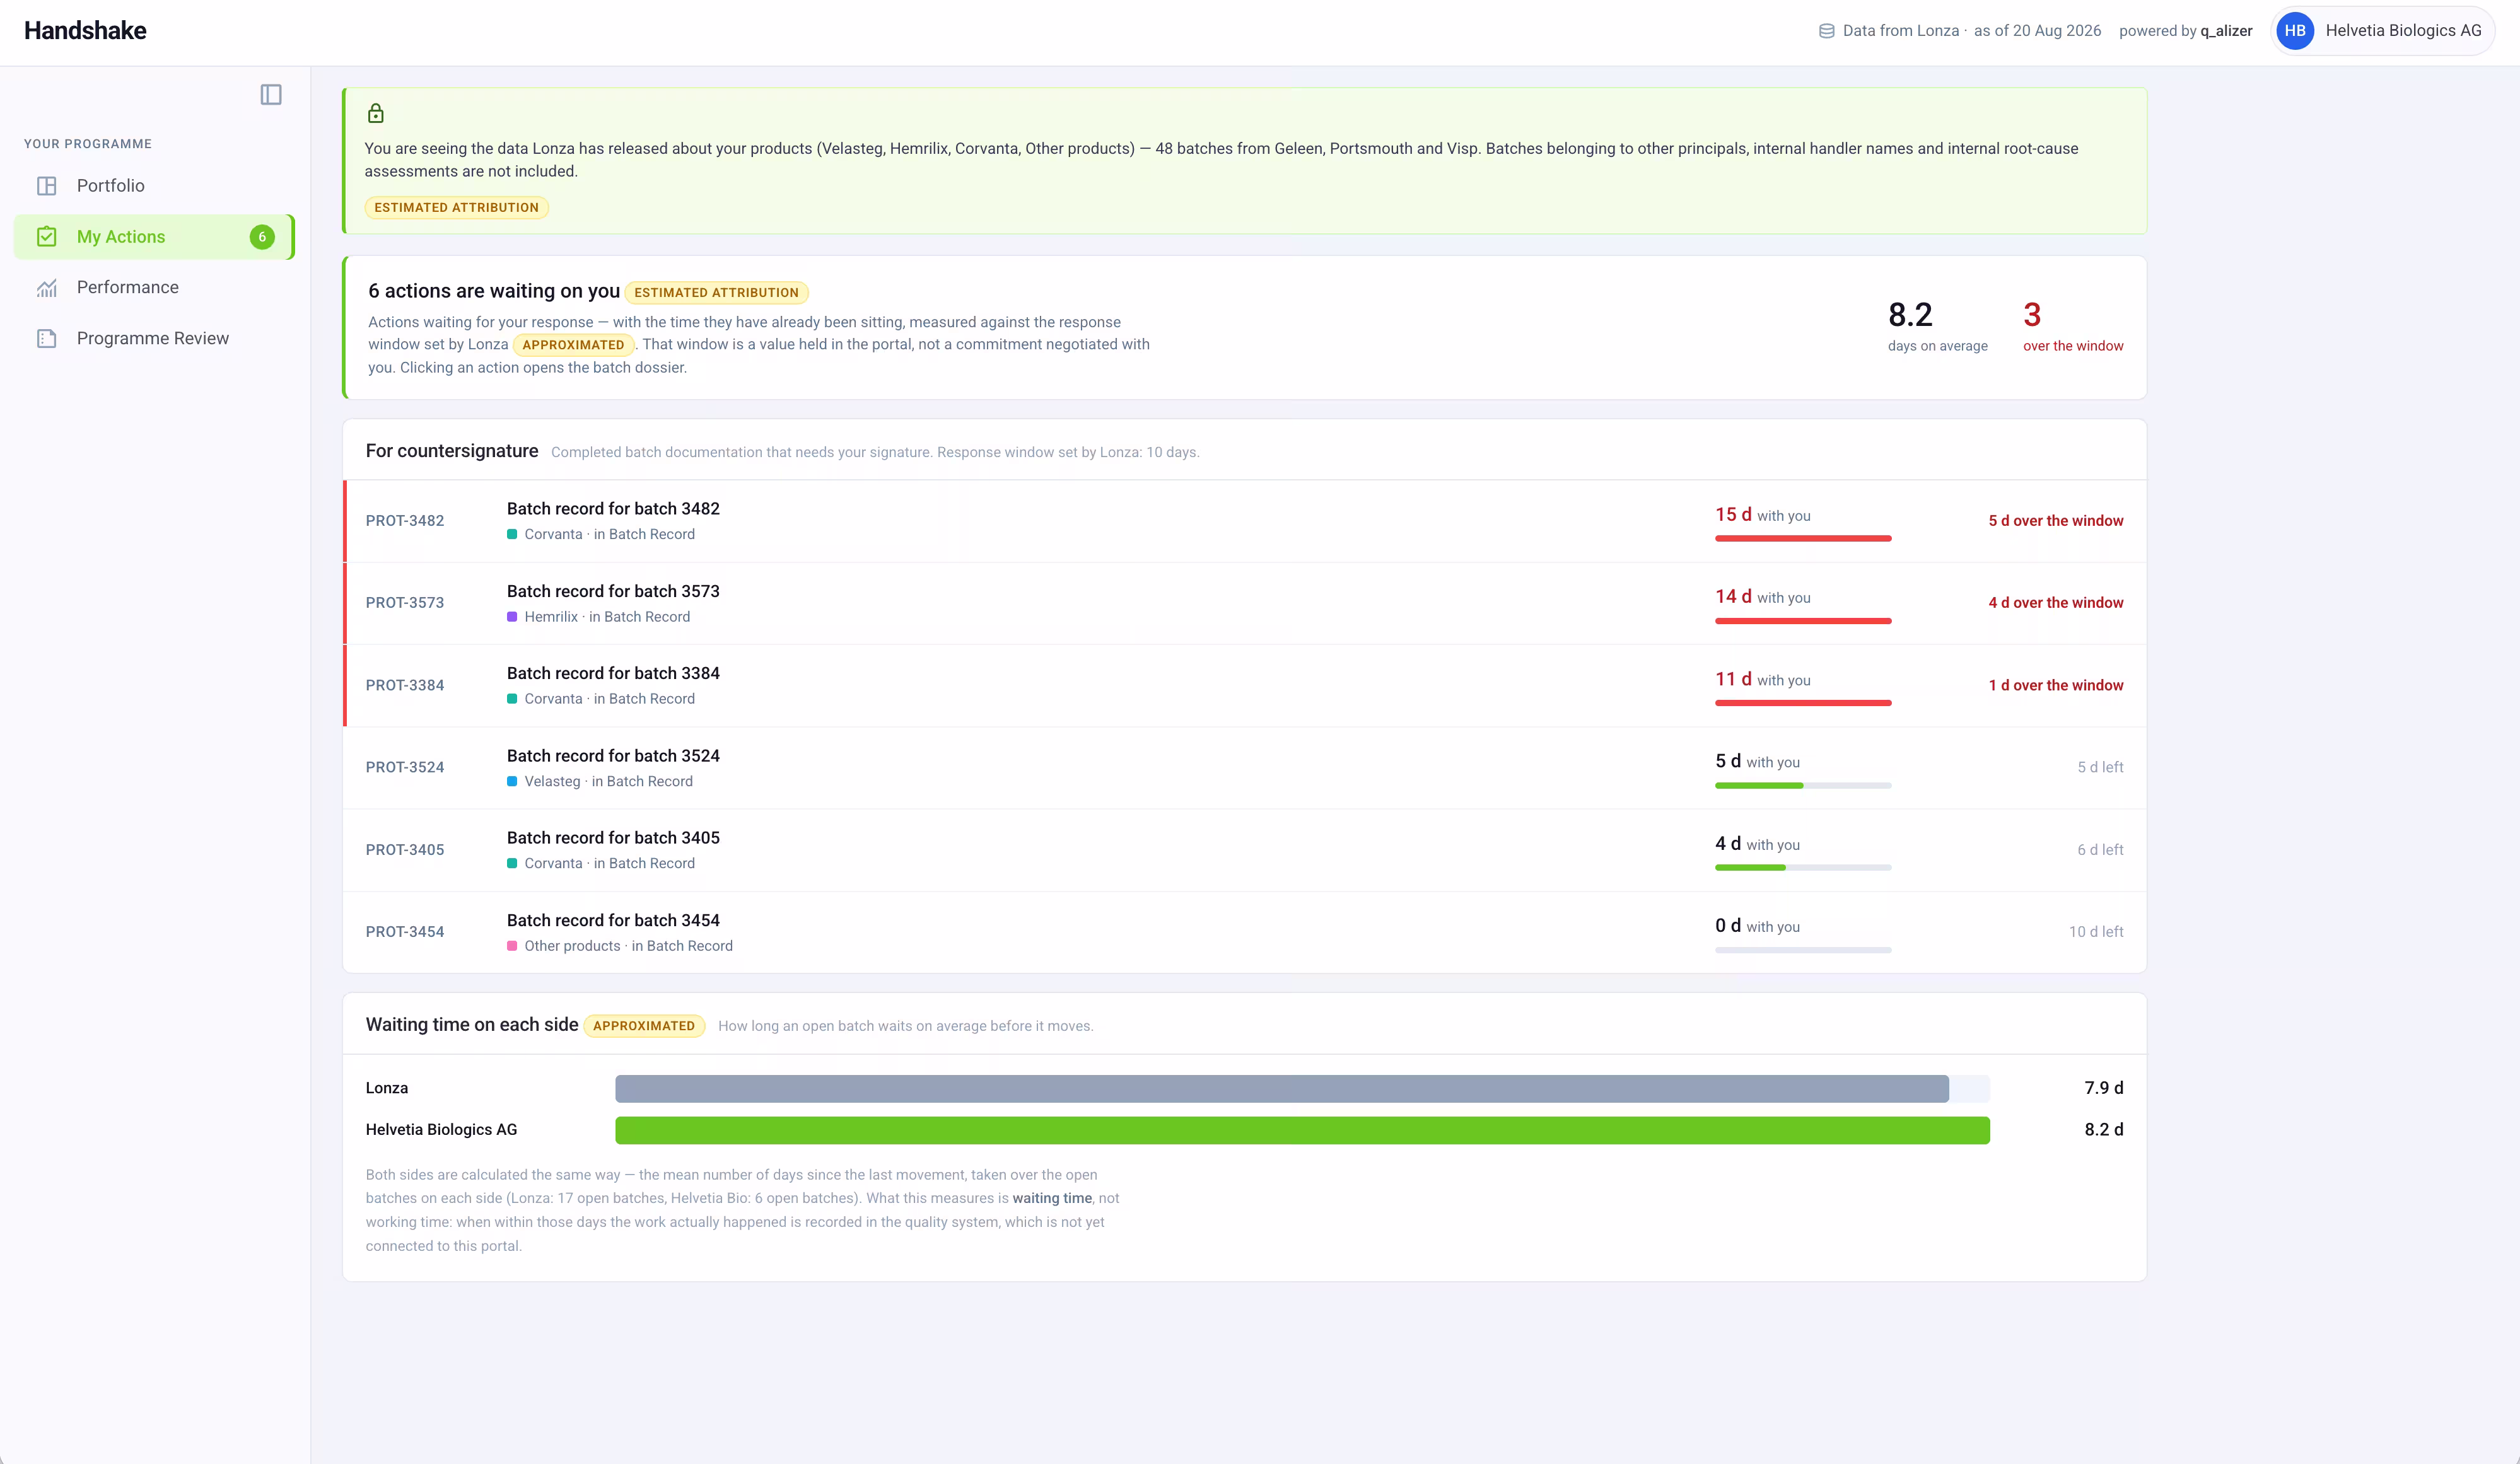Viewport: 2520px width, 1464px height.
Task: Go to Portfolio in the sidebar
Action: point(154,186)
